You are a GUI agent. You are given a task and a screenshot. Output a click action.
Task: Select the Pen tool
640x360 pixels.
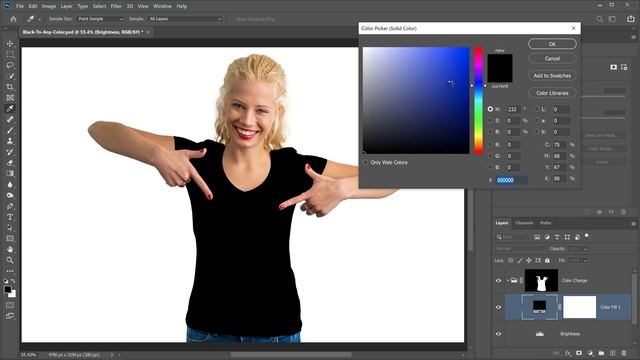[x=10, y=206]
